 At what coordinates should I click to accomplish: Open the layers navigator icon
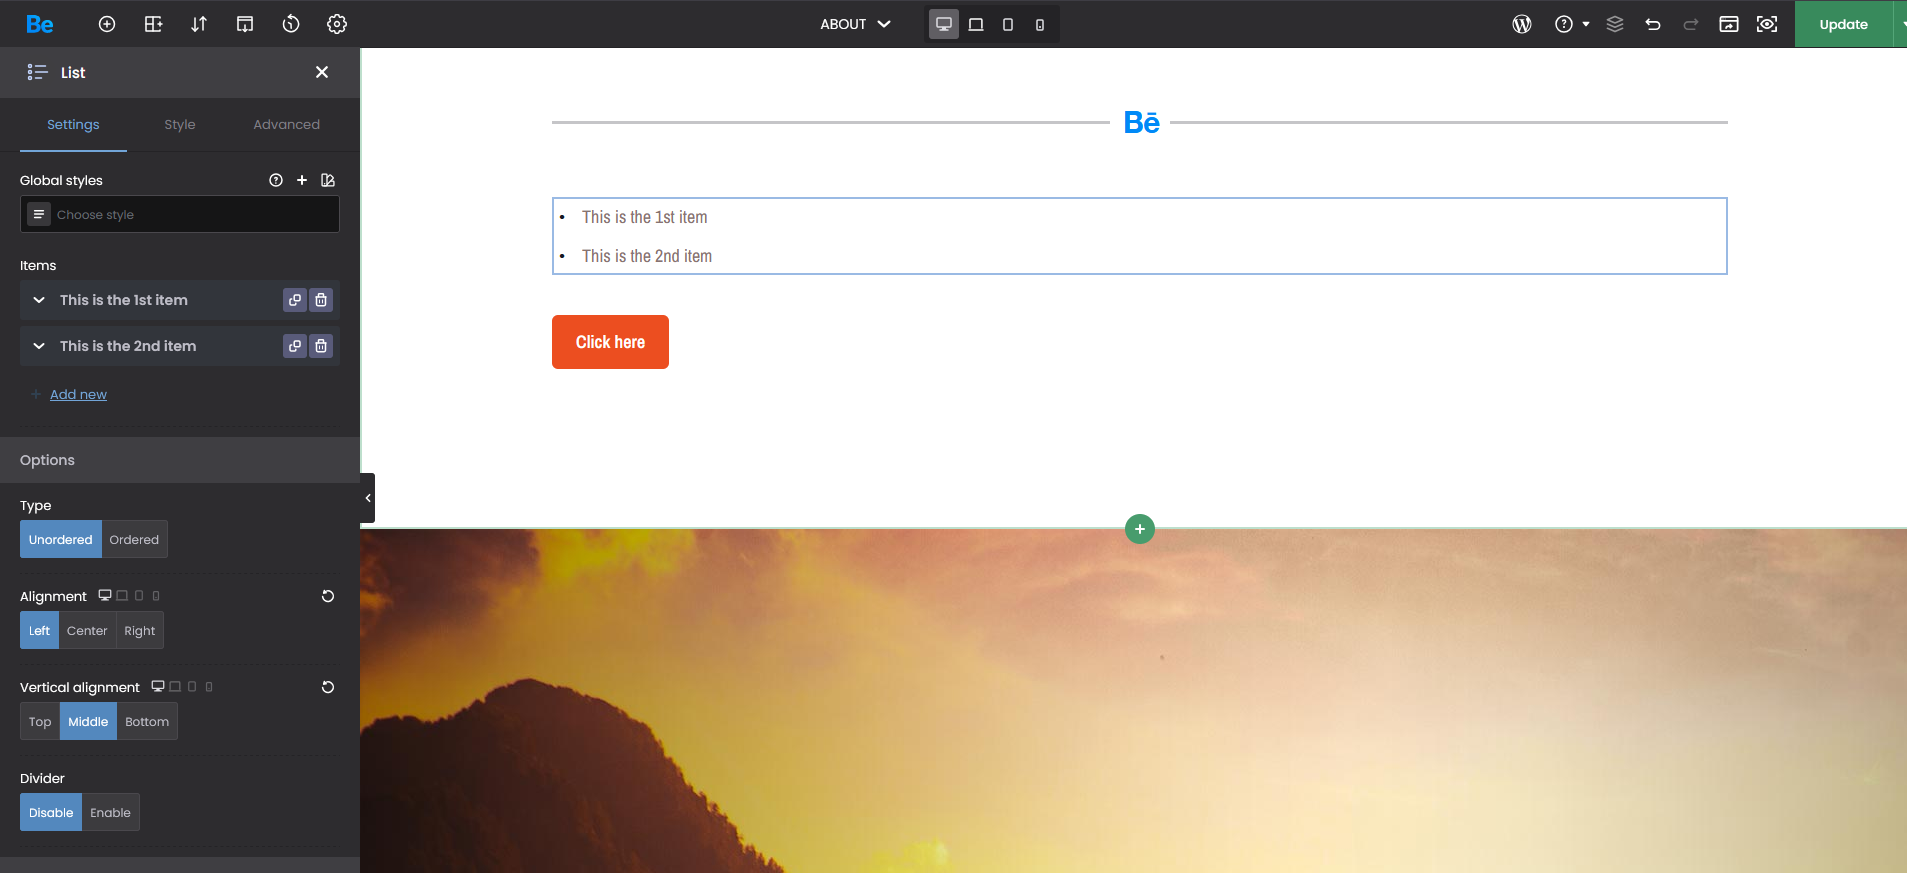(1614, 24)
